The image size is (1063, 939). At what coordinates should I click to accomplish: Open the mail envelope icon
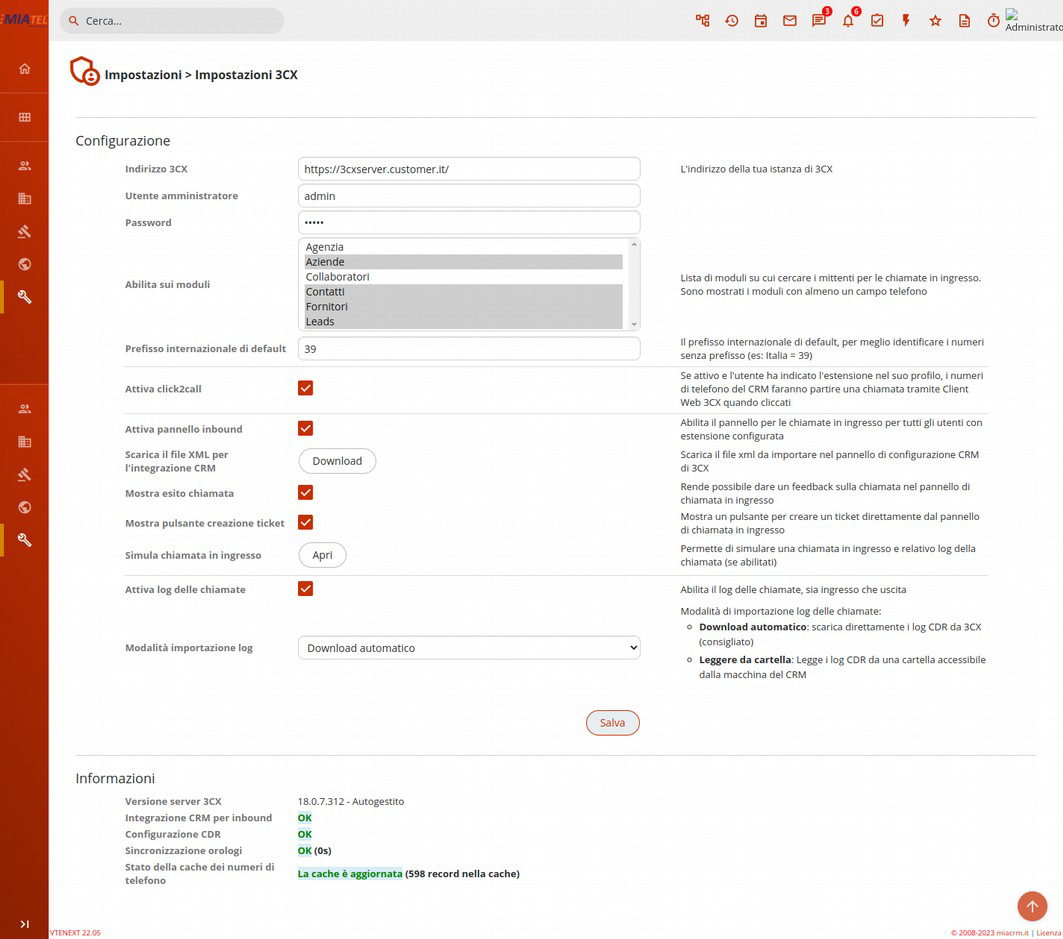(790, 20)
